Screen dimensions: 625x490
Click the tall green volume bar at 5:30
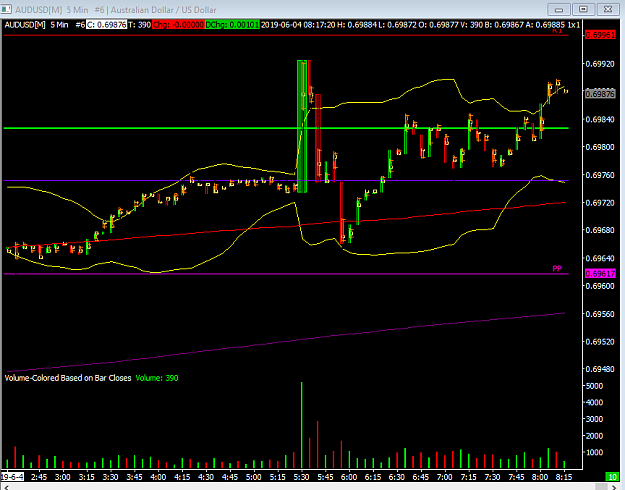302,425
